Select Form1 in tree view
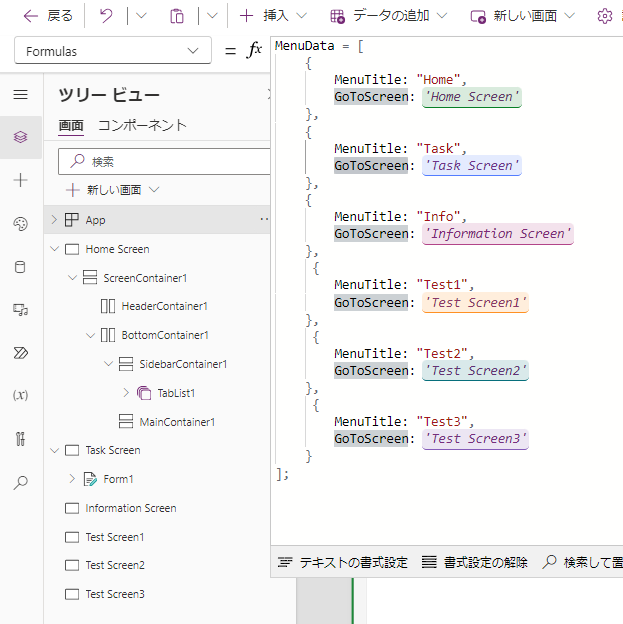This screenshot has height=624, width=623. point(118,479)
